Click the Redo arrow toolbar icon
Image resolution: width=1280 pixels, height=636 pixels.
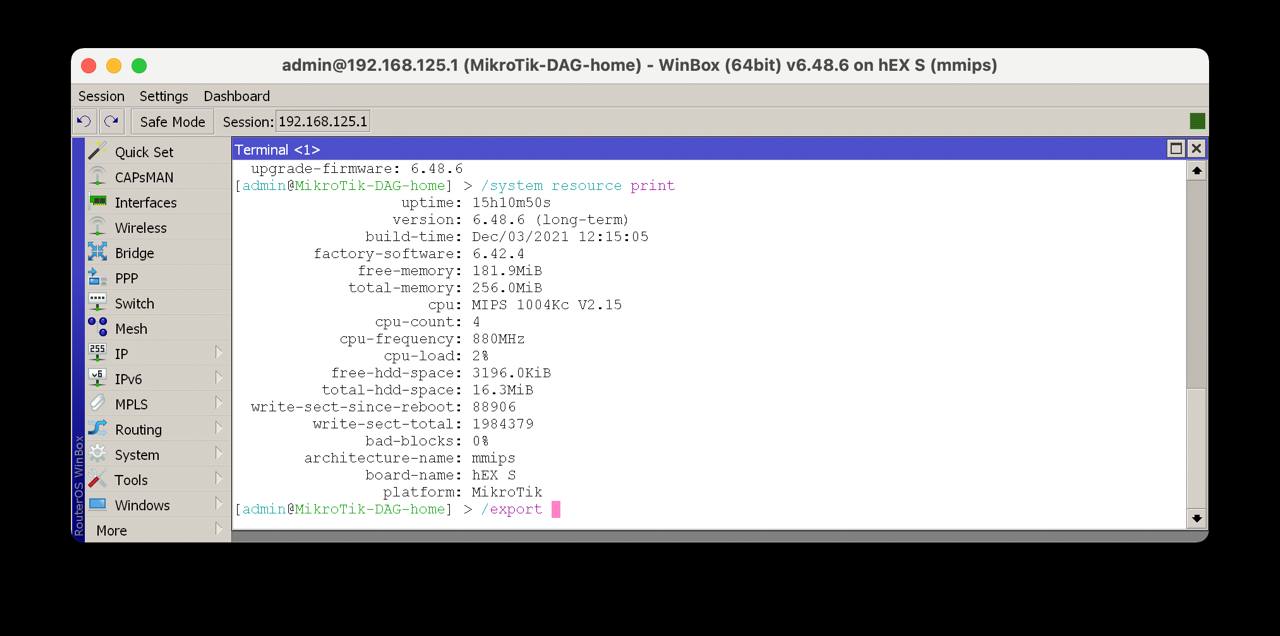(x=111, y=121)
